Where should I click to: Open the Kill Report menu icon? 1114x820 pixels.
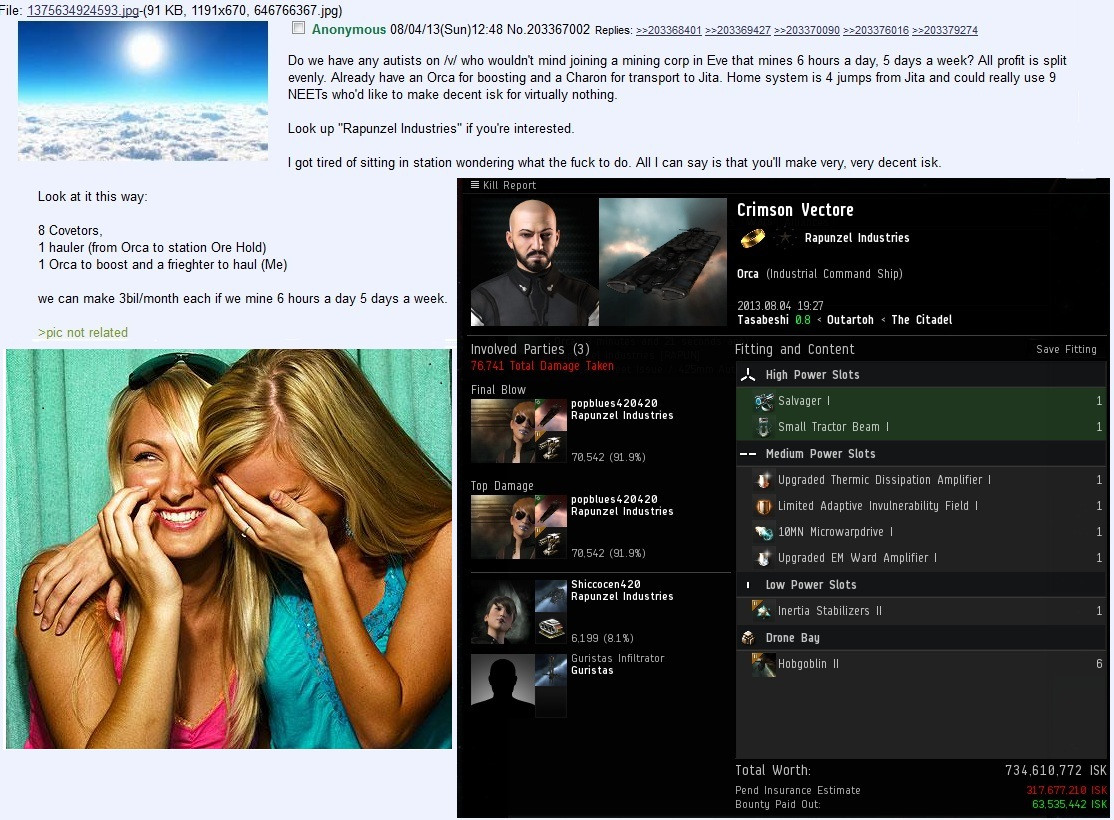click(475, 185)
